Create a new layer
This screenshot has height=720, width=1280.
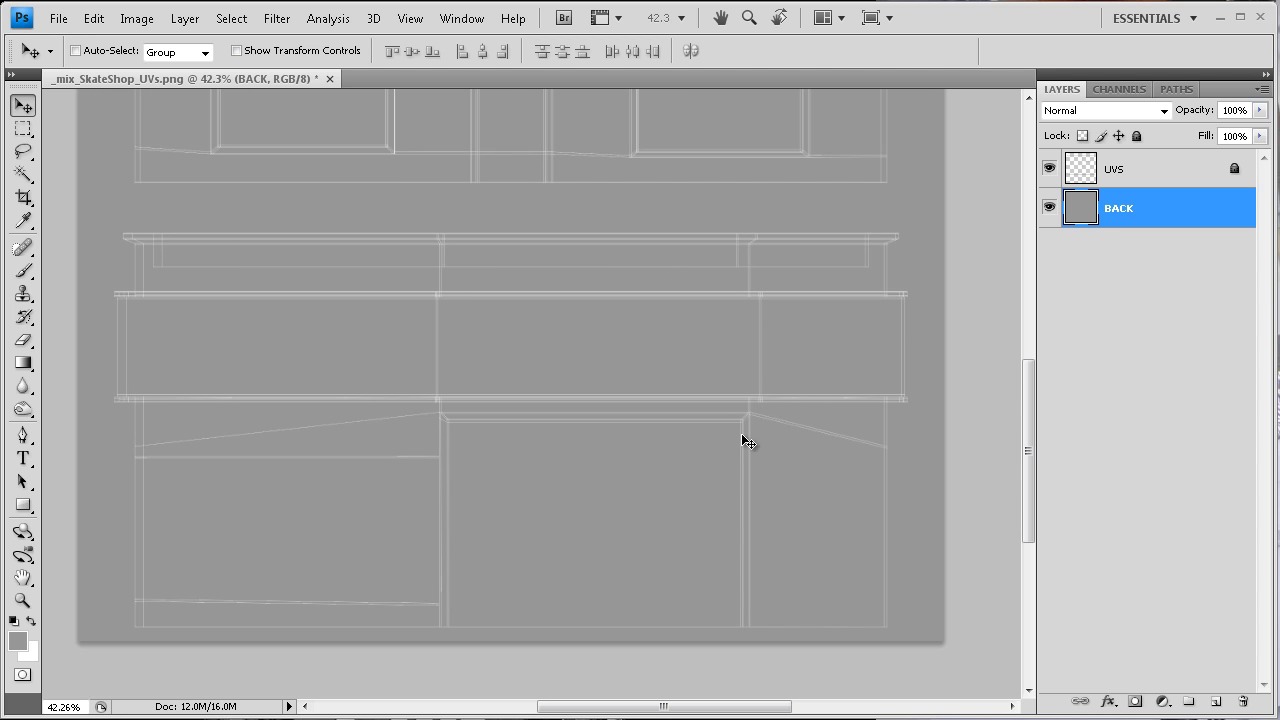click(1216, 702)
